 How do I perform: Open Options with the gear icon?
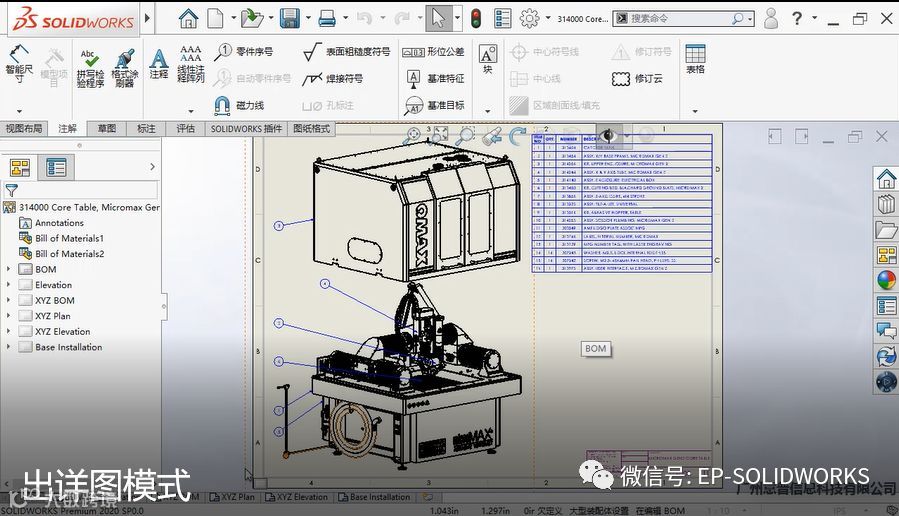(529, 18)
